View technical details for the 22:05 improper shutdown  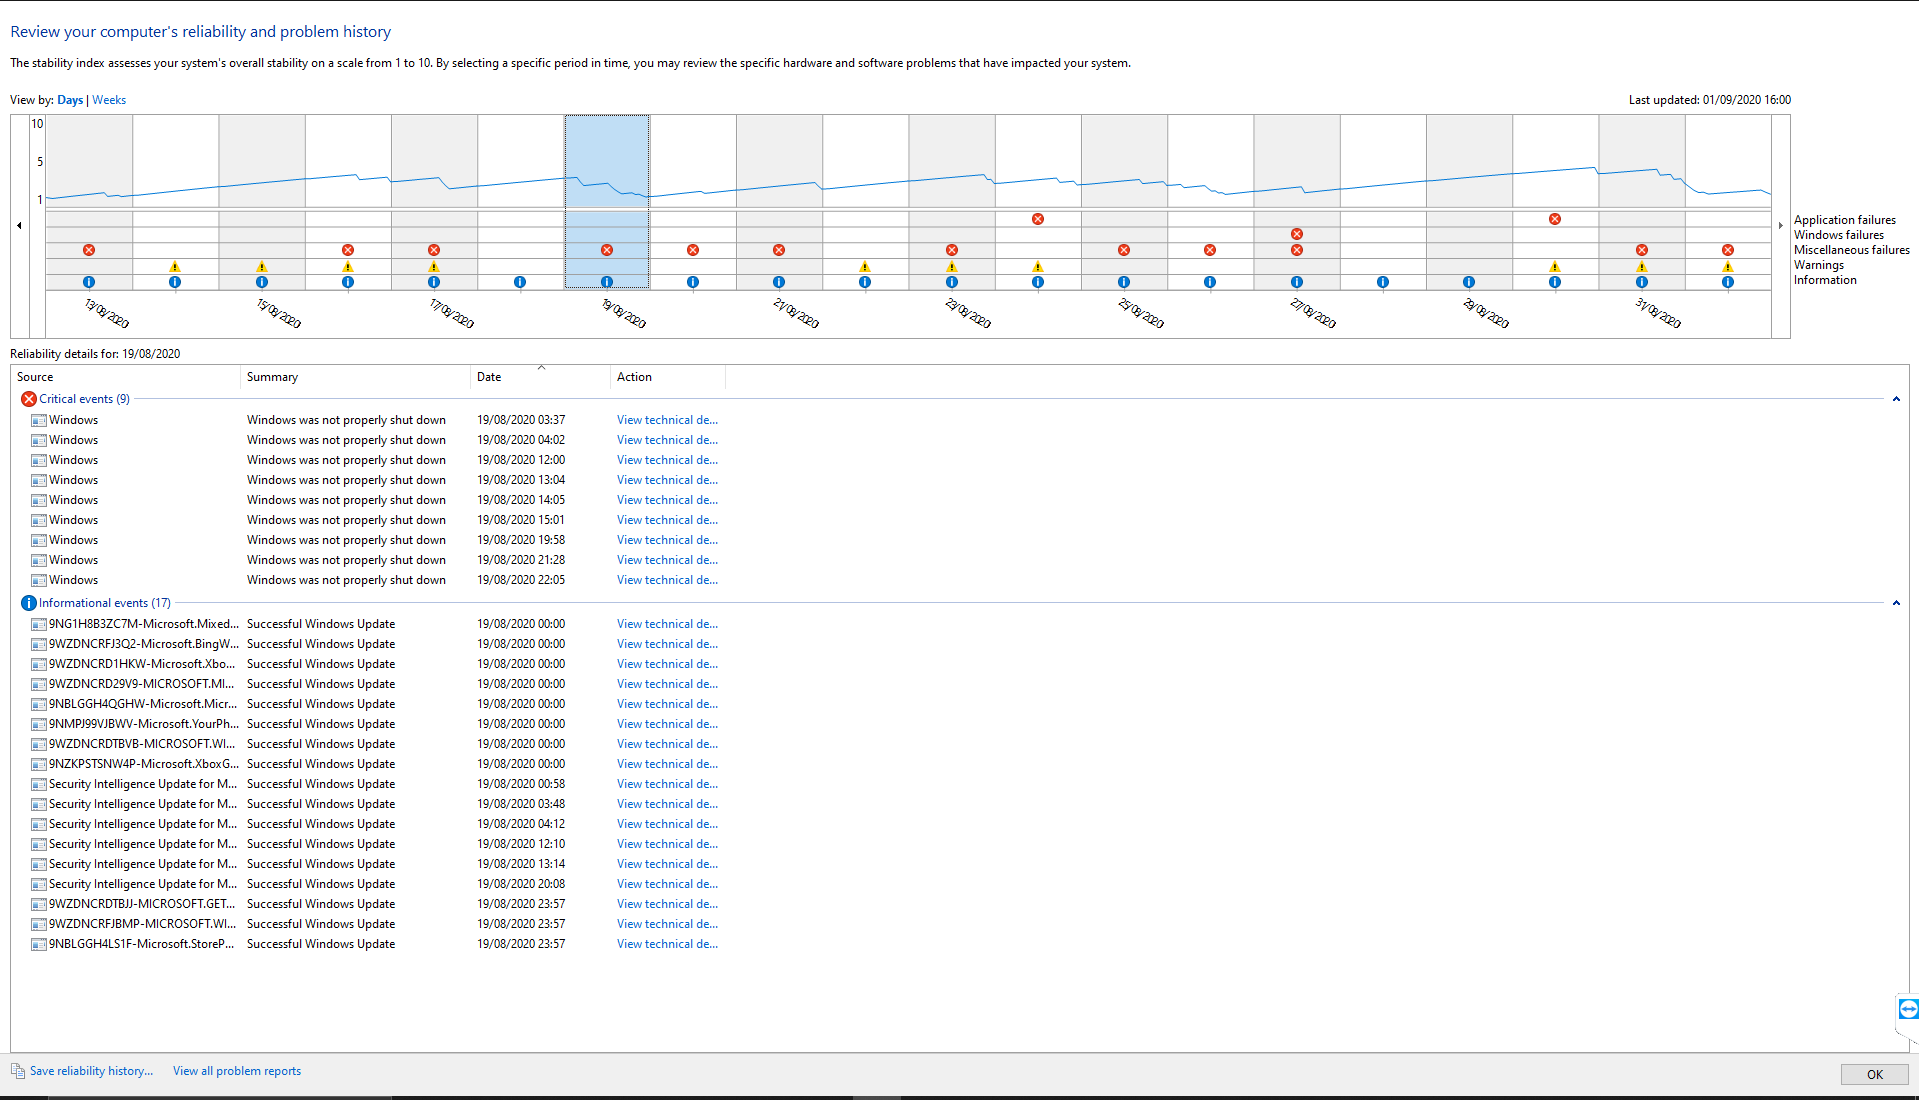pyautogui.click(x=667, y=580)
